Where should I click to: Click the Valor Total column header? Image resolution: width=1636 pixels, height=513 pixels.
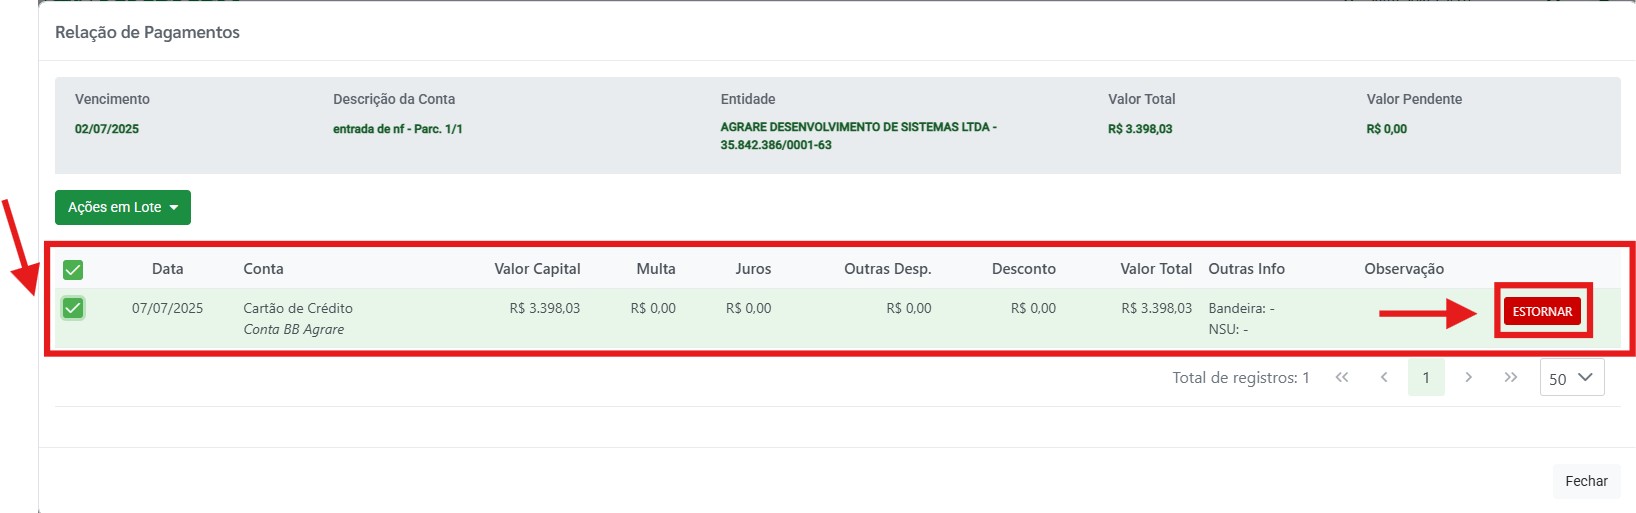tap(1156, 269)
